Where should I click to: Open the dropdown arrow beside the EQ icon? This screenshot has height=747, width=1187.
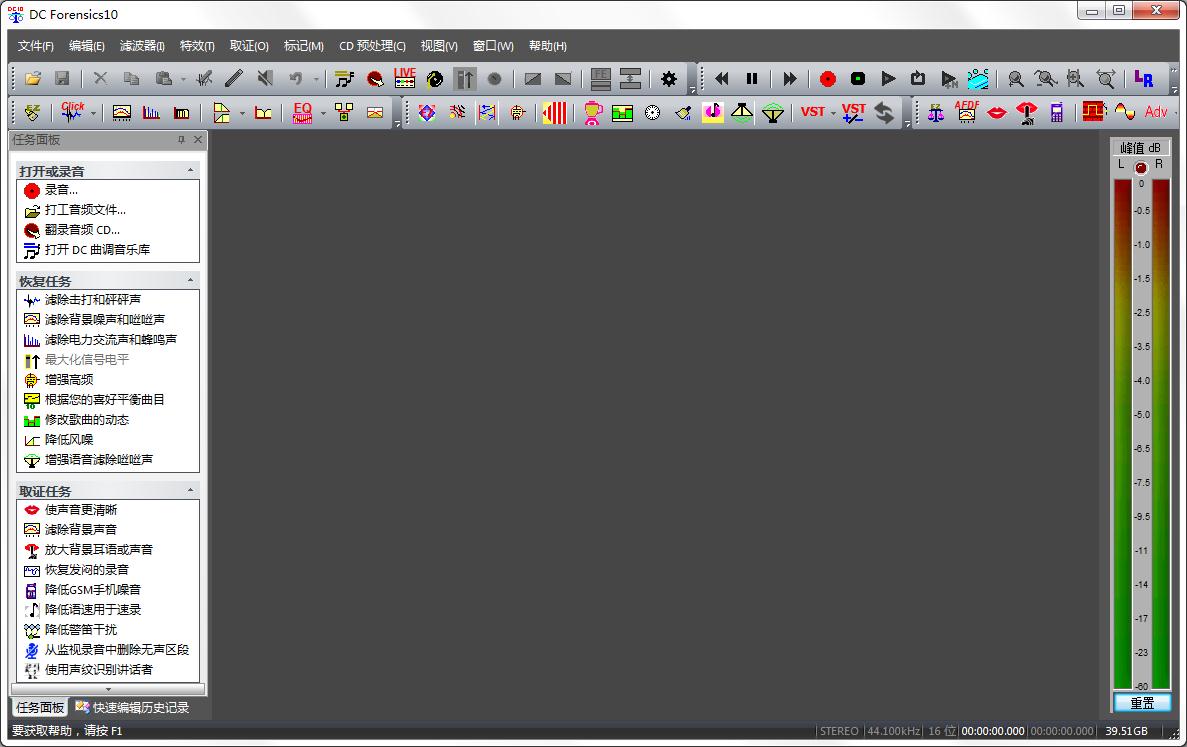click(323, 114)
